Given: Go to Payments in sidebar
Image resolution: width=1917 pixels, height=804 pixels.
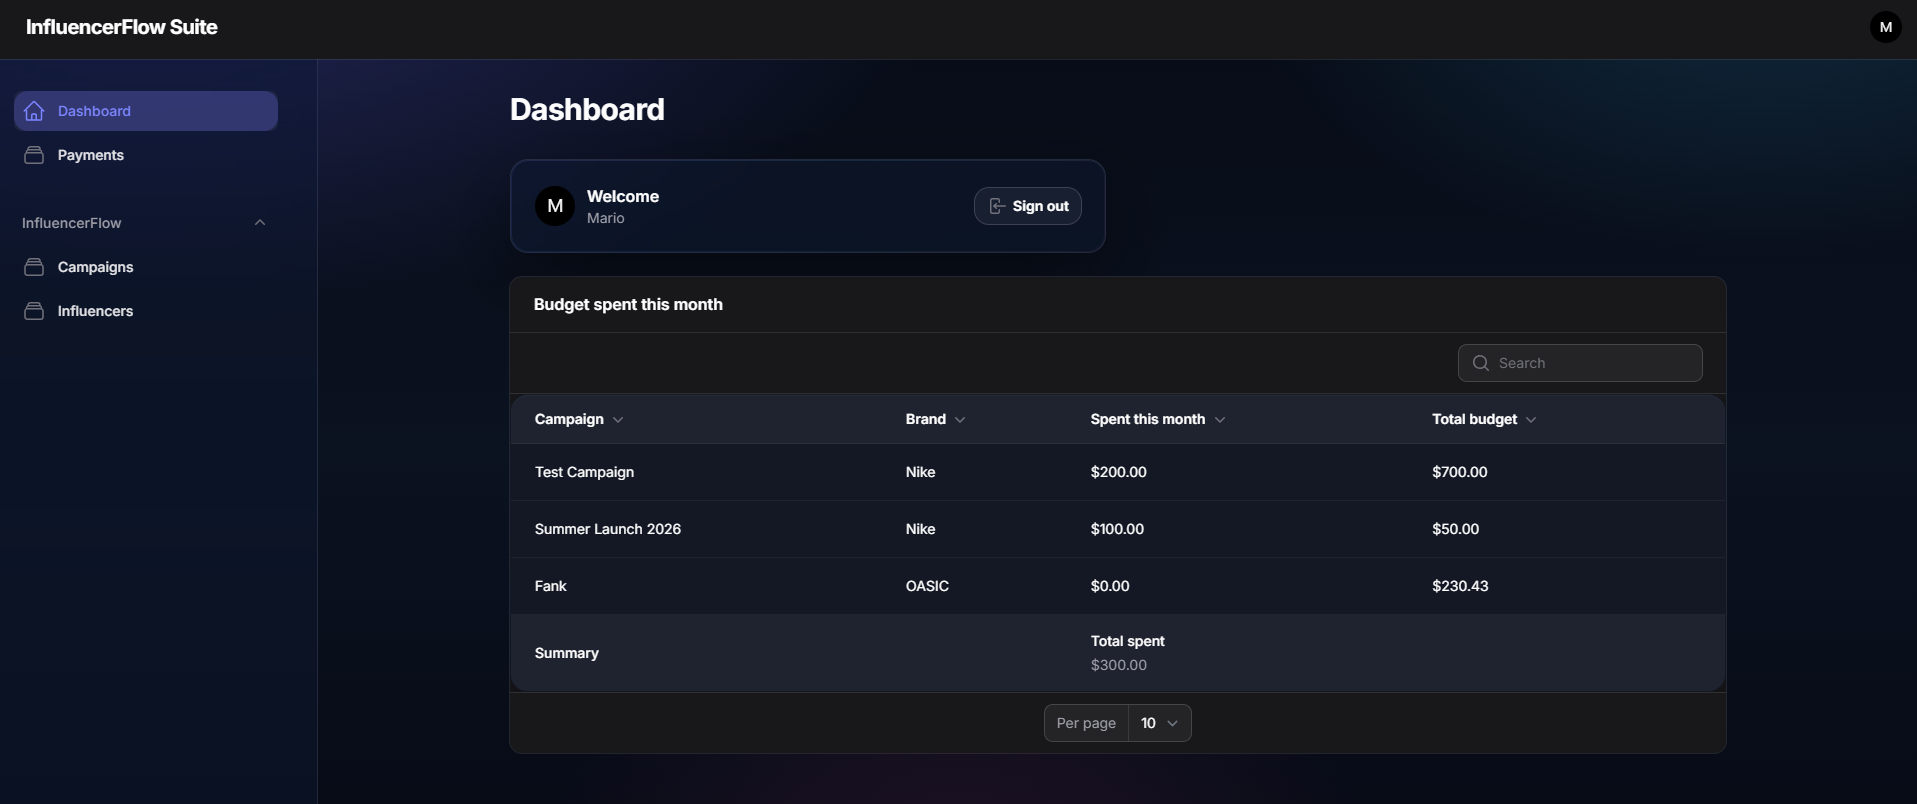Looking at the screenshot, I should pyautogui.click(x=146, y=155).
